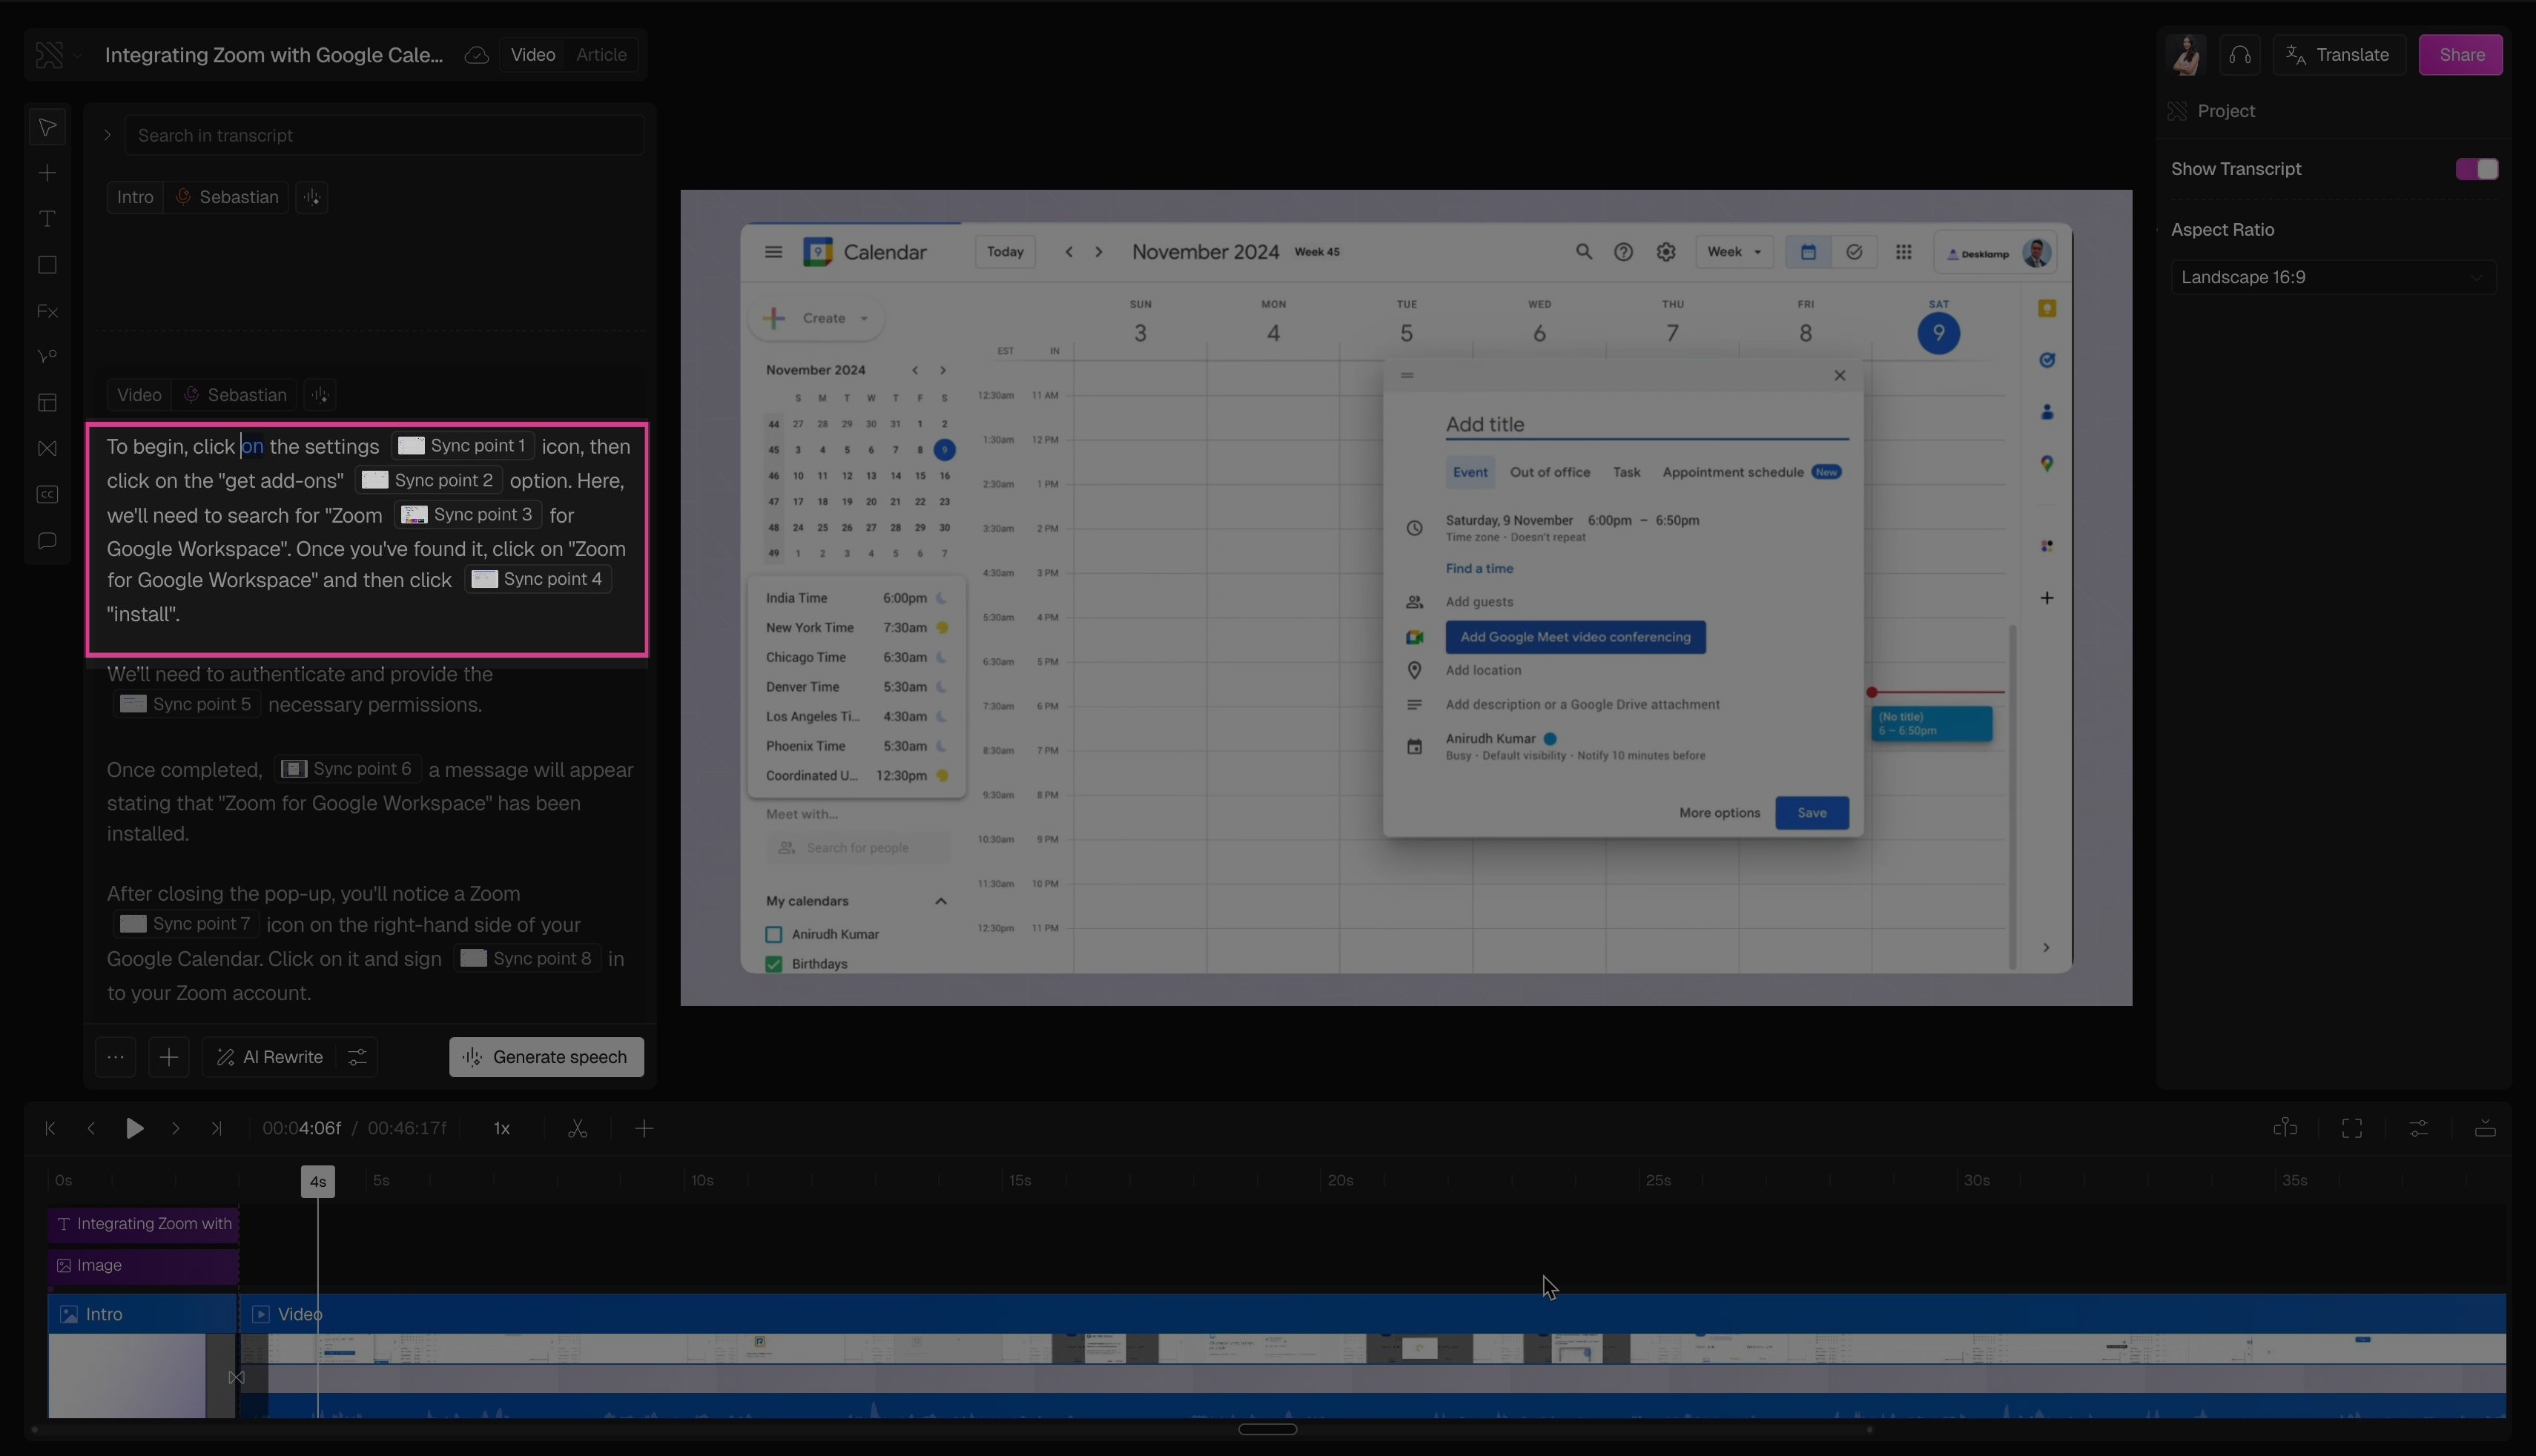
Task: Click the 4s playhead marker on timeline
Action: point(318,1181)
